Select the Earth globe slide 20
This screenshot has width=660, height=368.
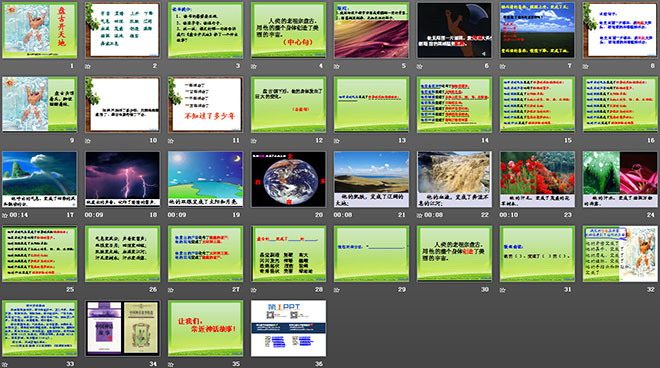[x=288, y=179]
